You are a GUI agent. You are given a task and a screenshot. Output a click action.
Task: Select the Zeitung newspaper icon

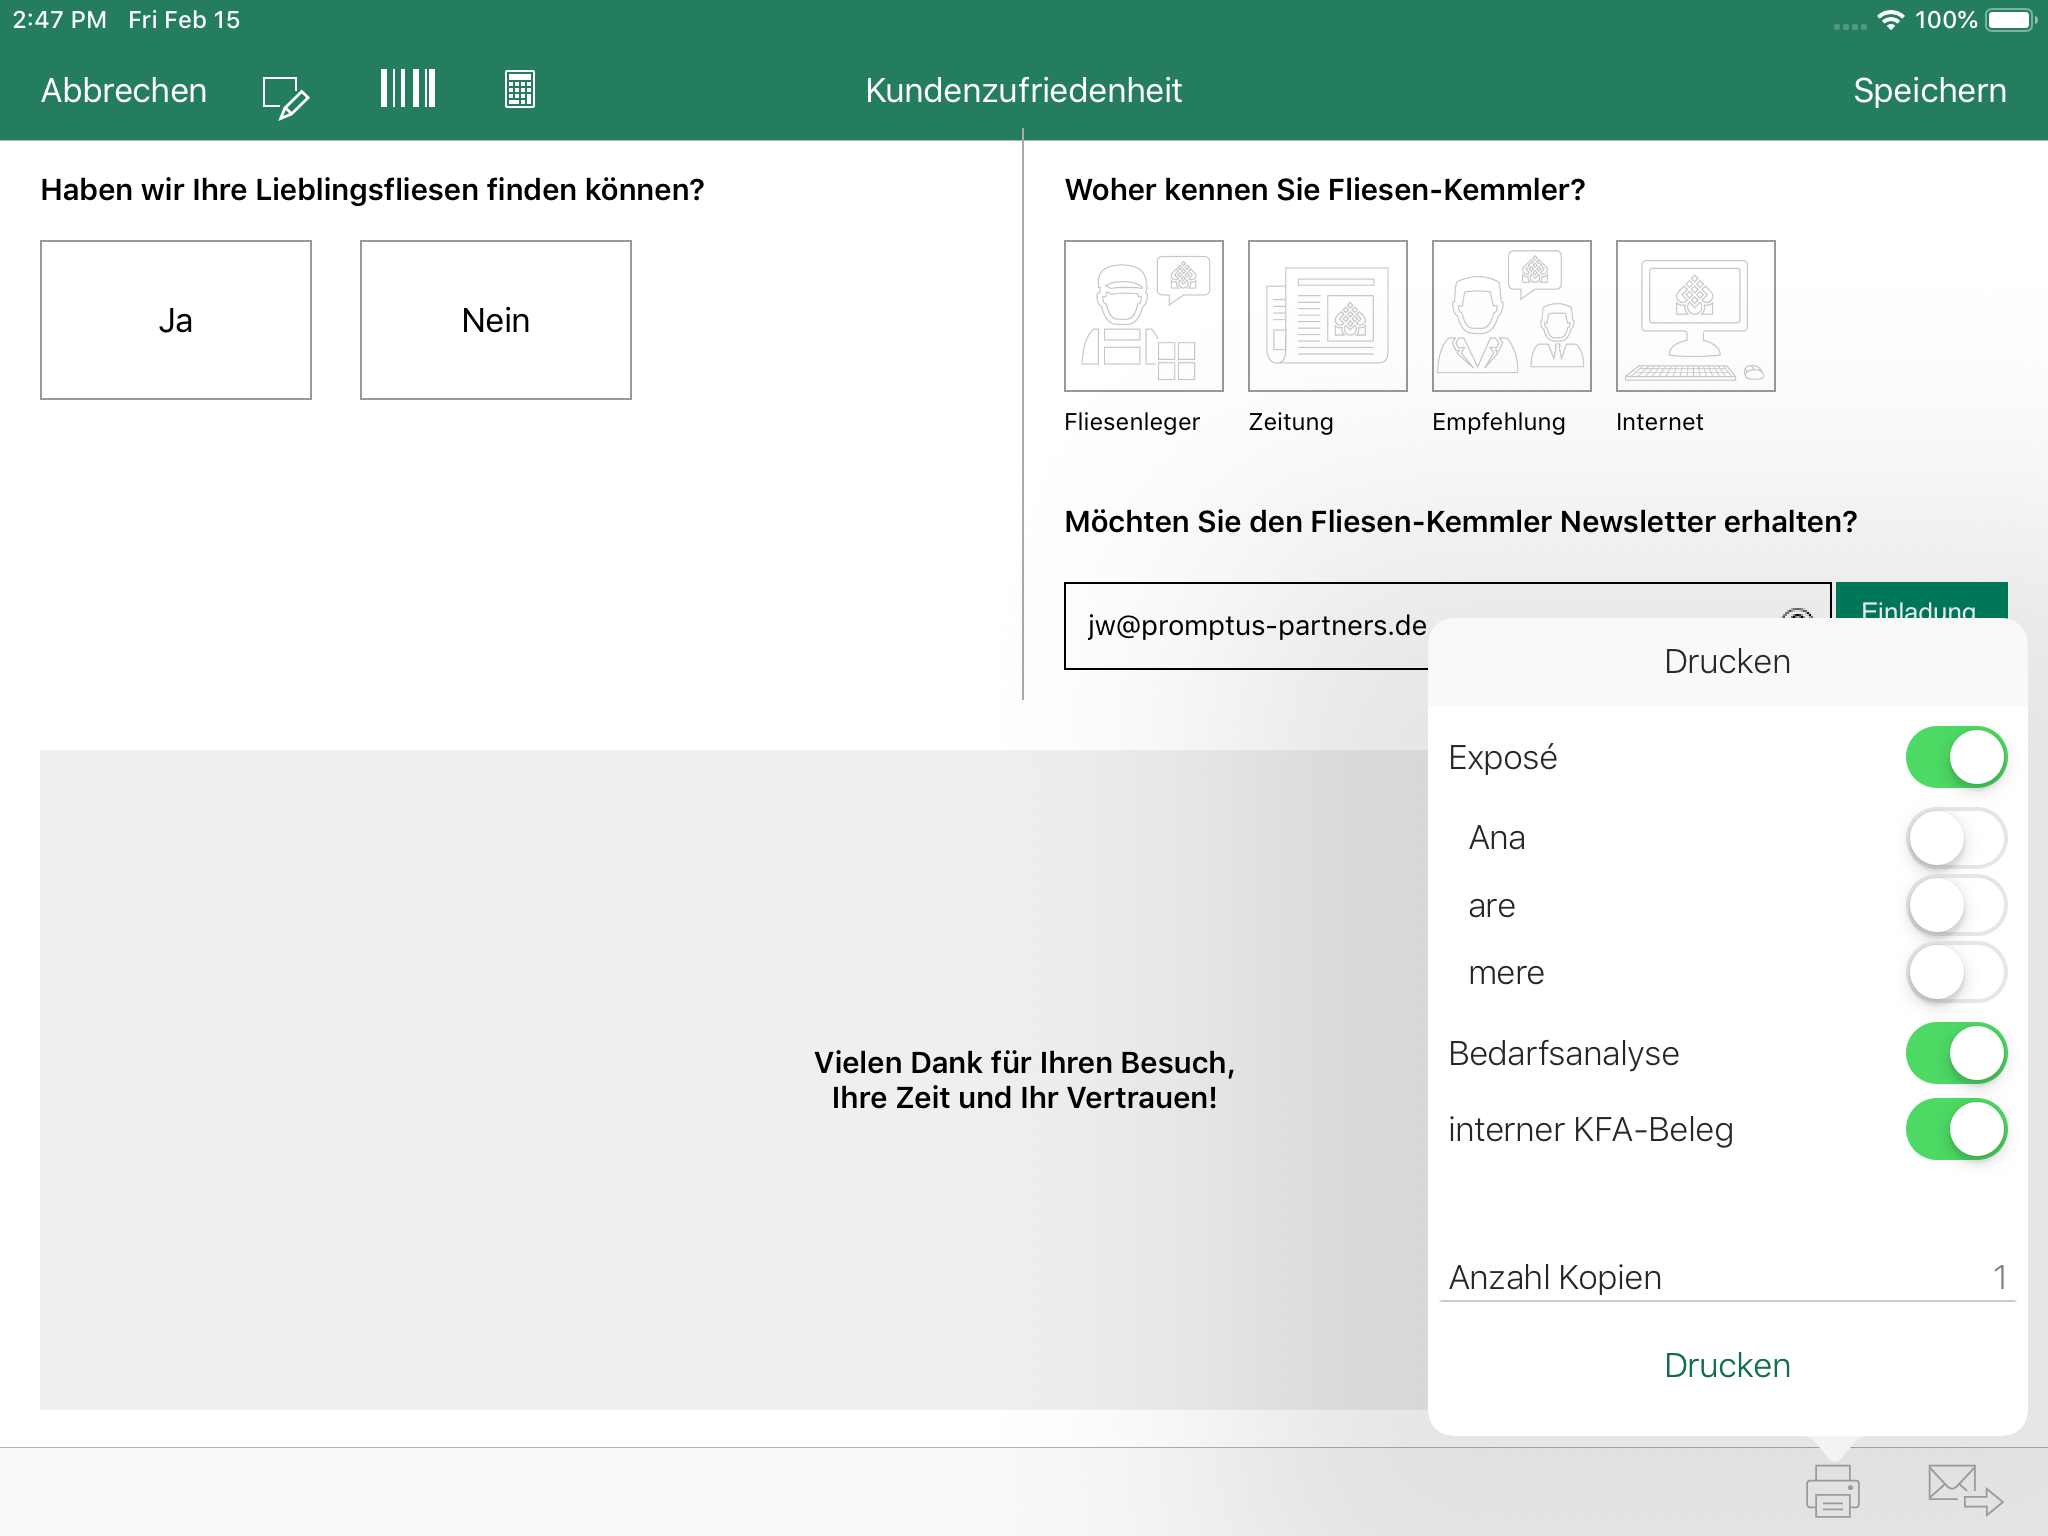tap(1327, 316)
